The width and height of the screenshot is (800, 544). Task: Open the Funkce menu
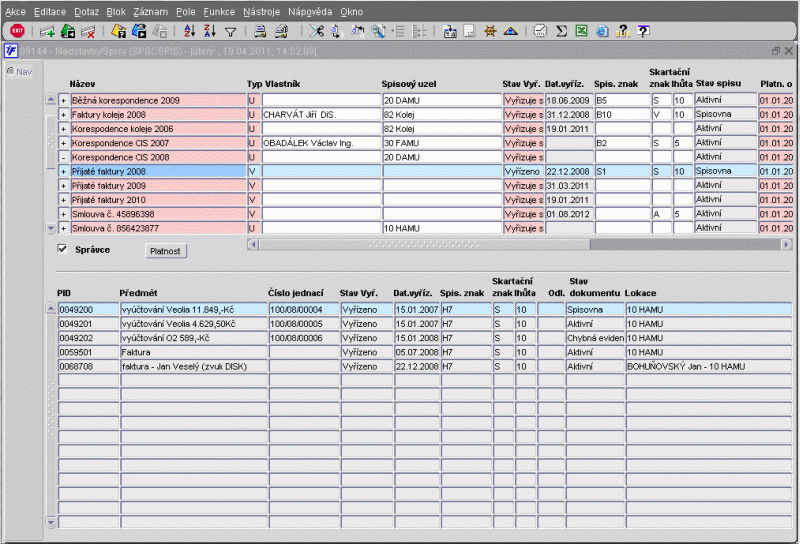[219, 12]
